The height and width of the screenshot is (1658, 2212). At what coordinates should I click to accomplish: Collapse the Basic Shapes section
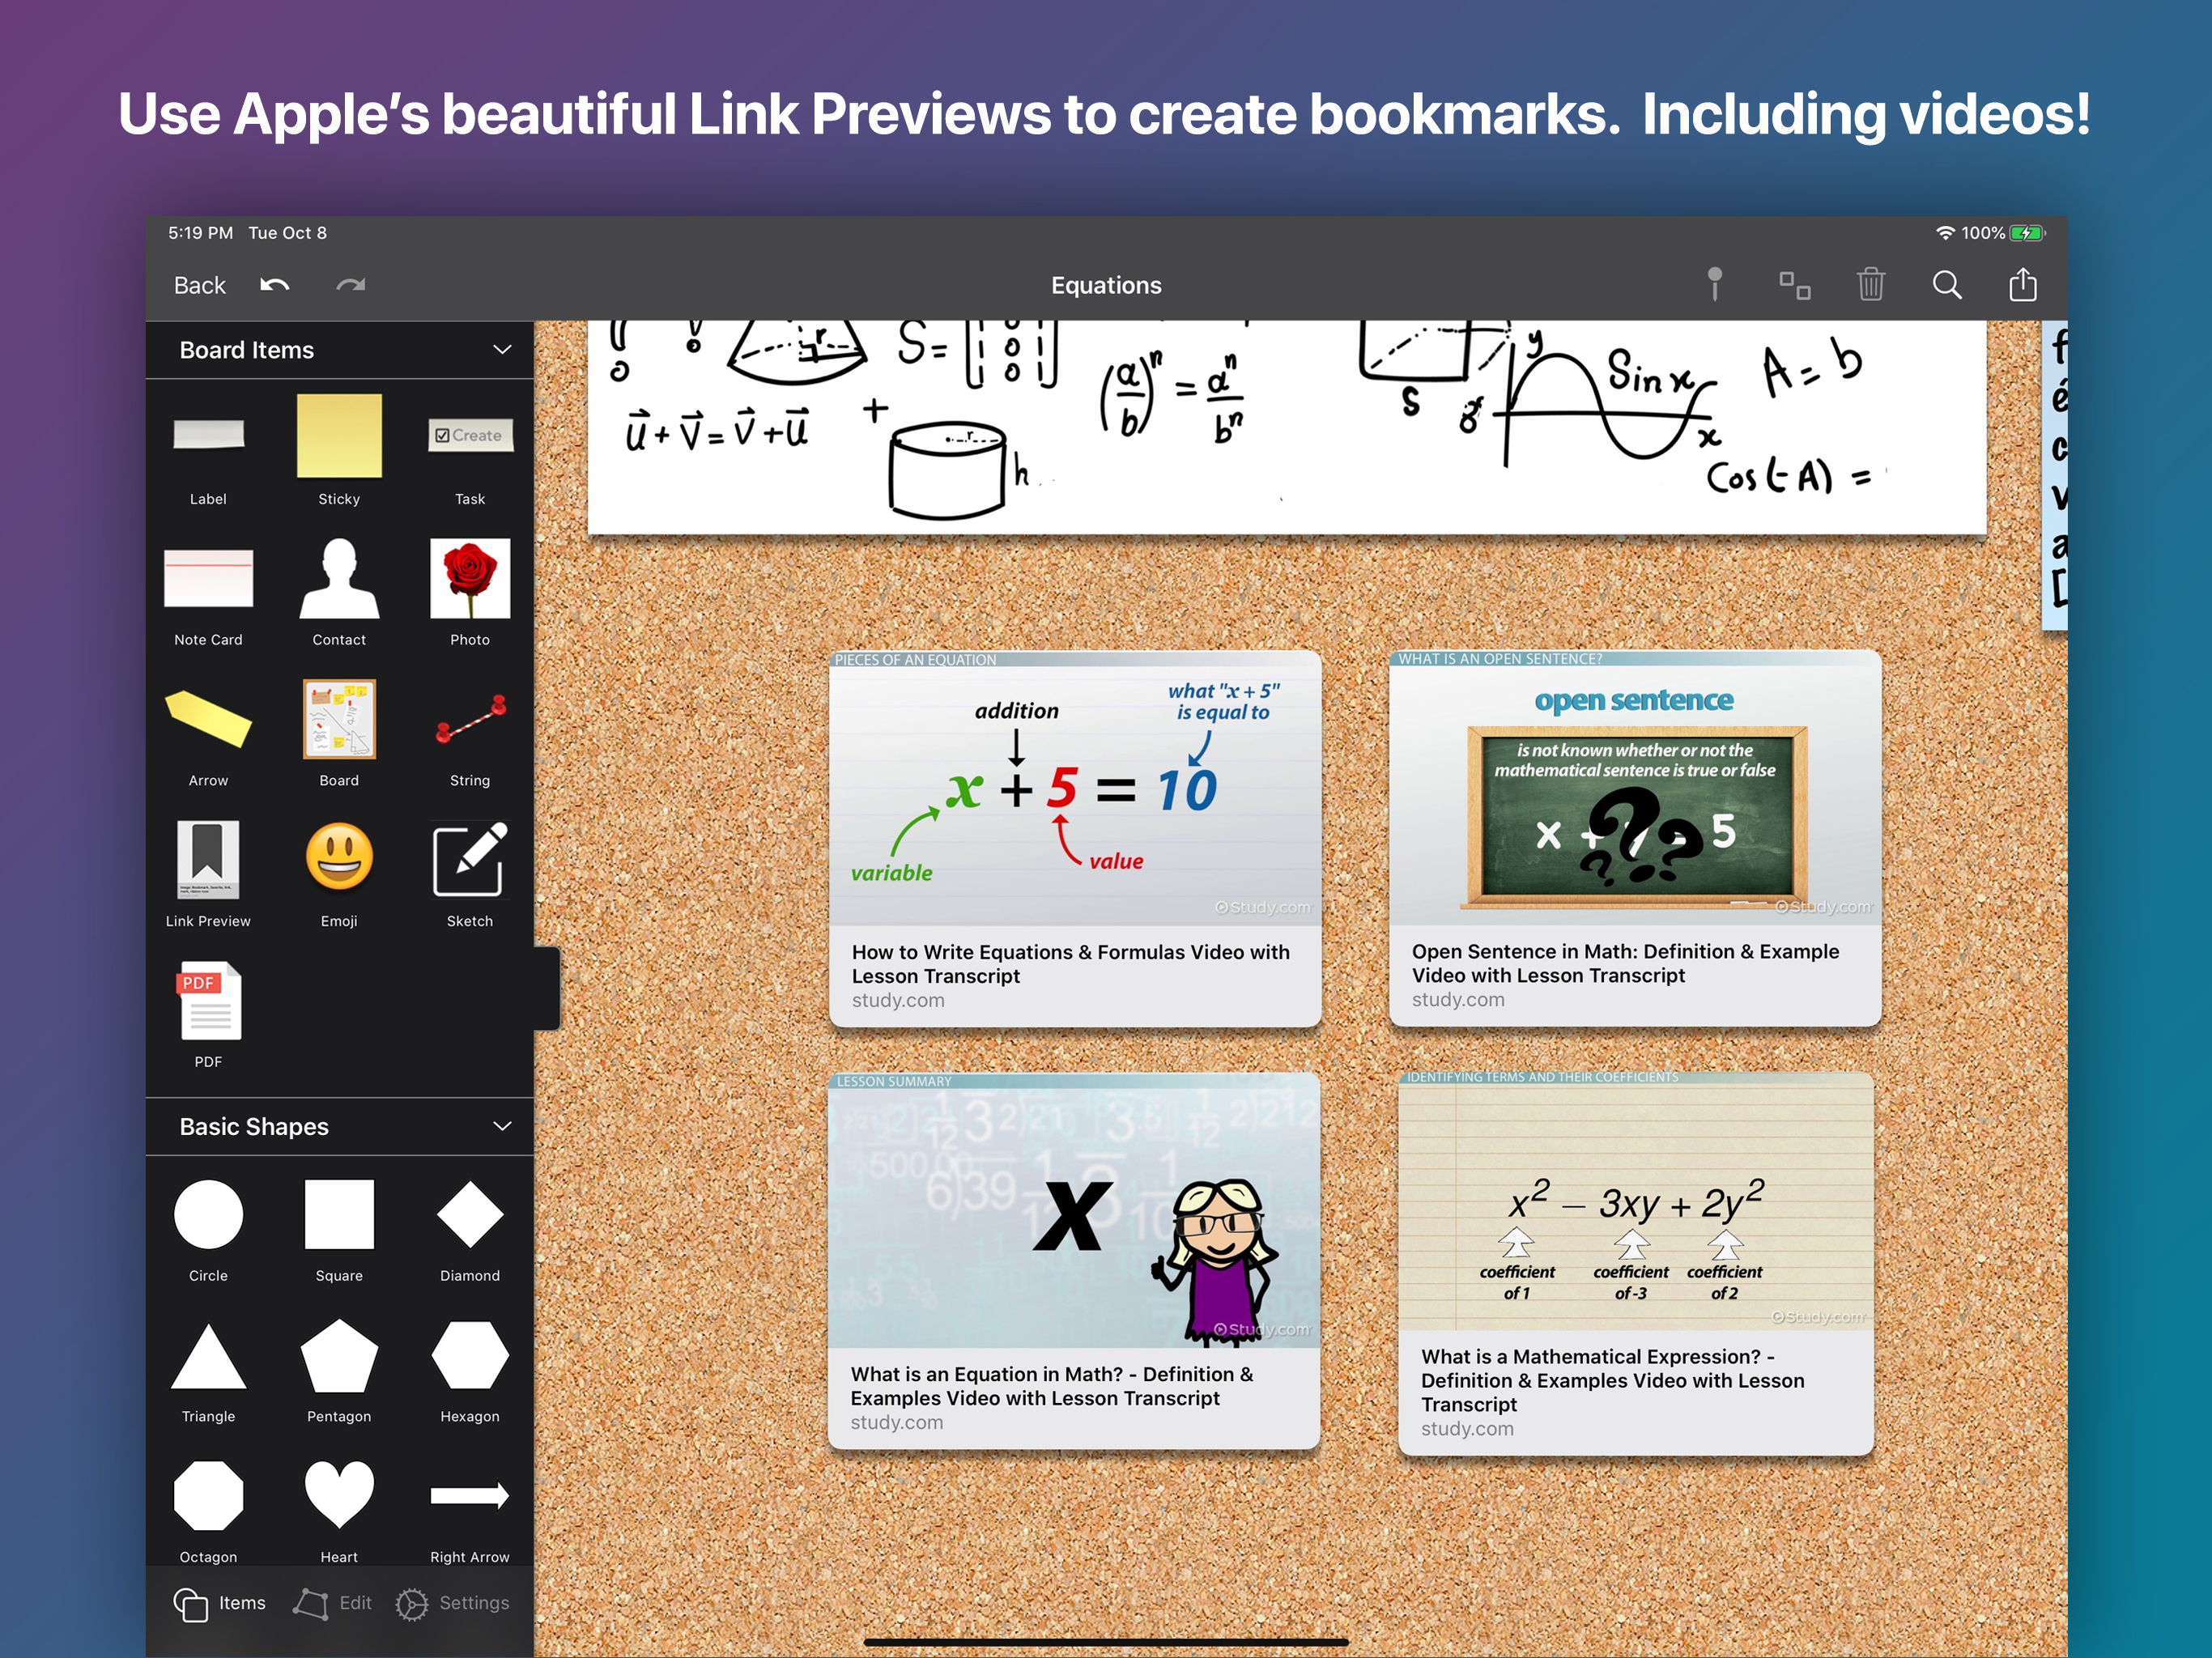(502, 1126)
